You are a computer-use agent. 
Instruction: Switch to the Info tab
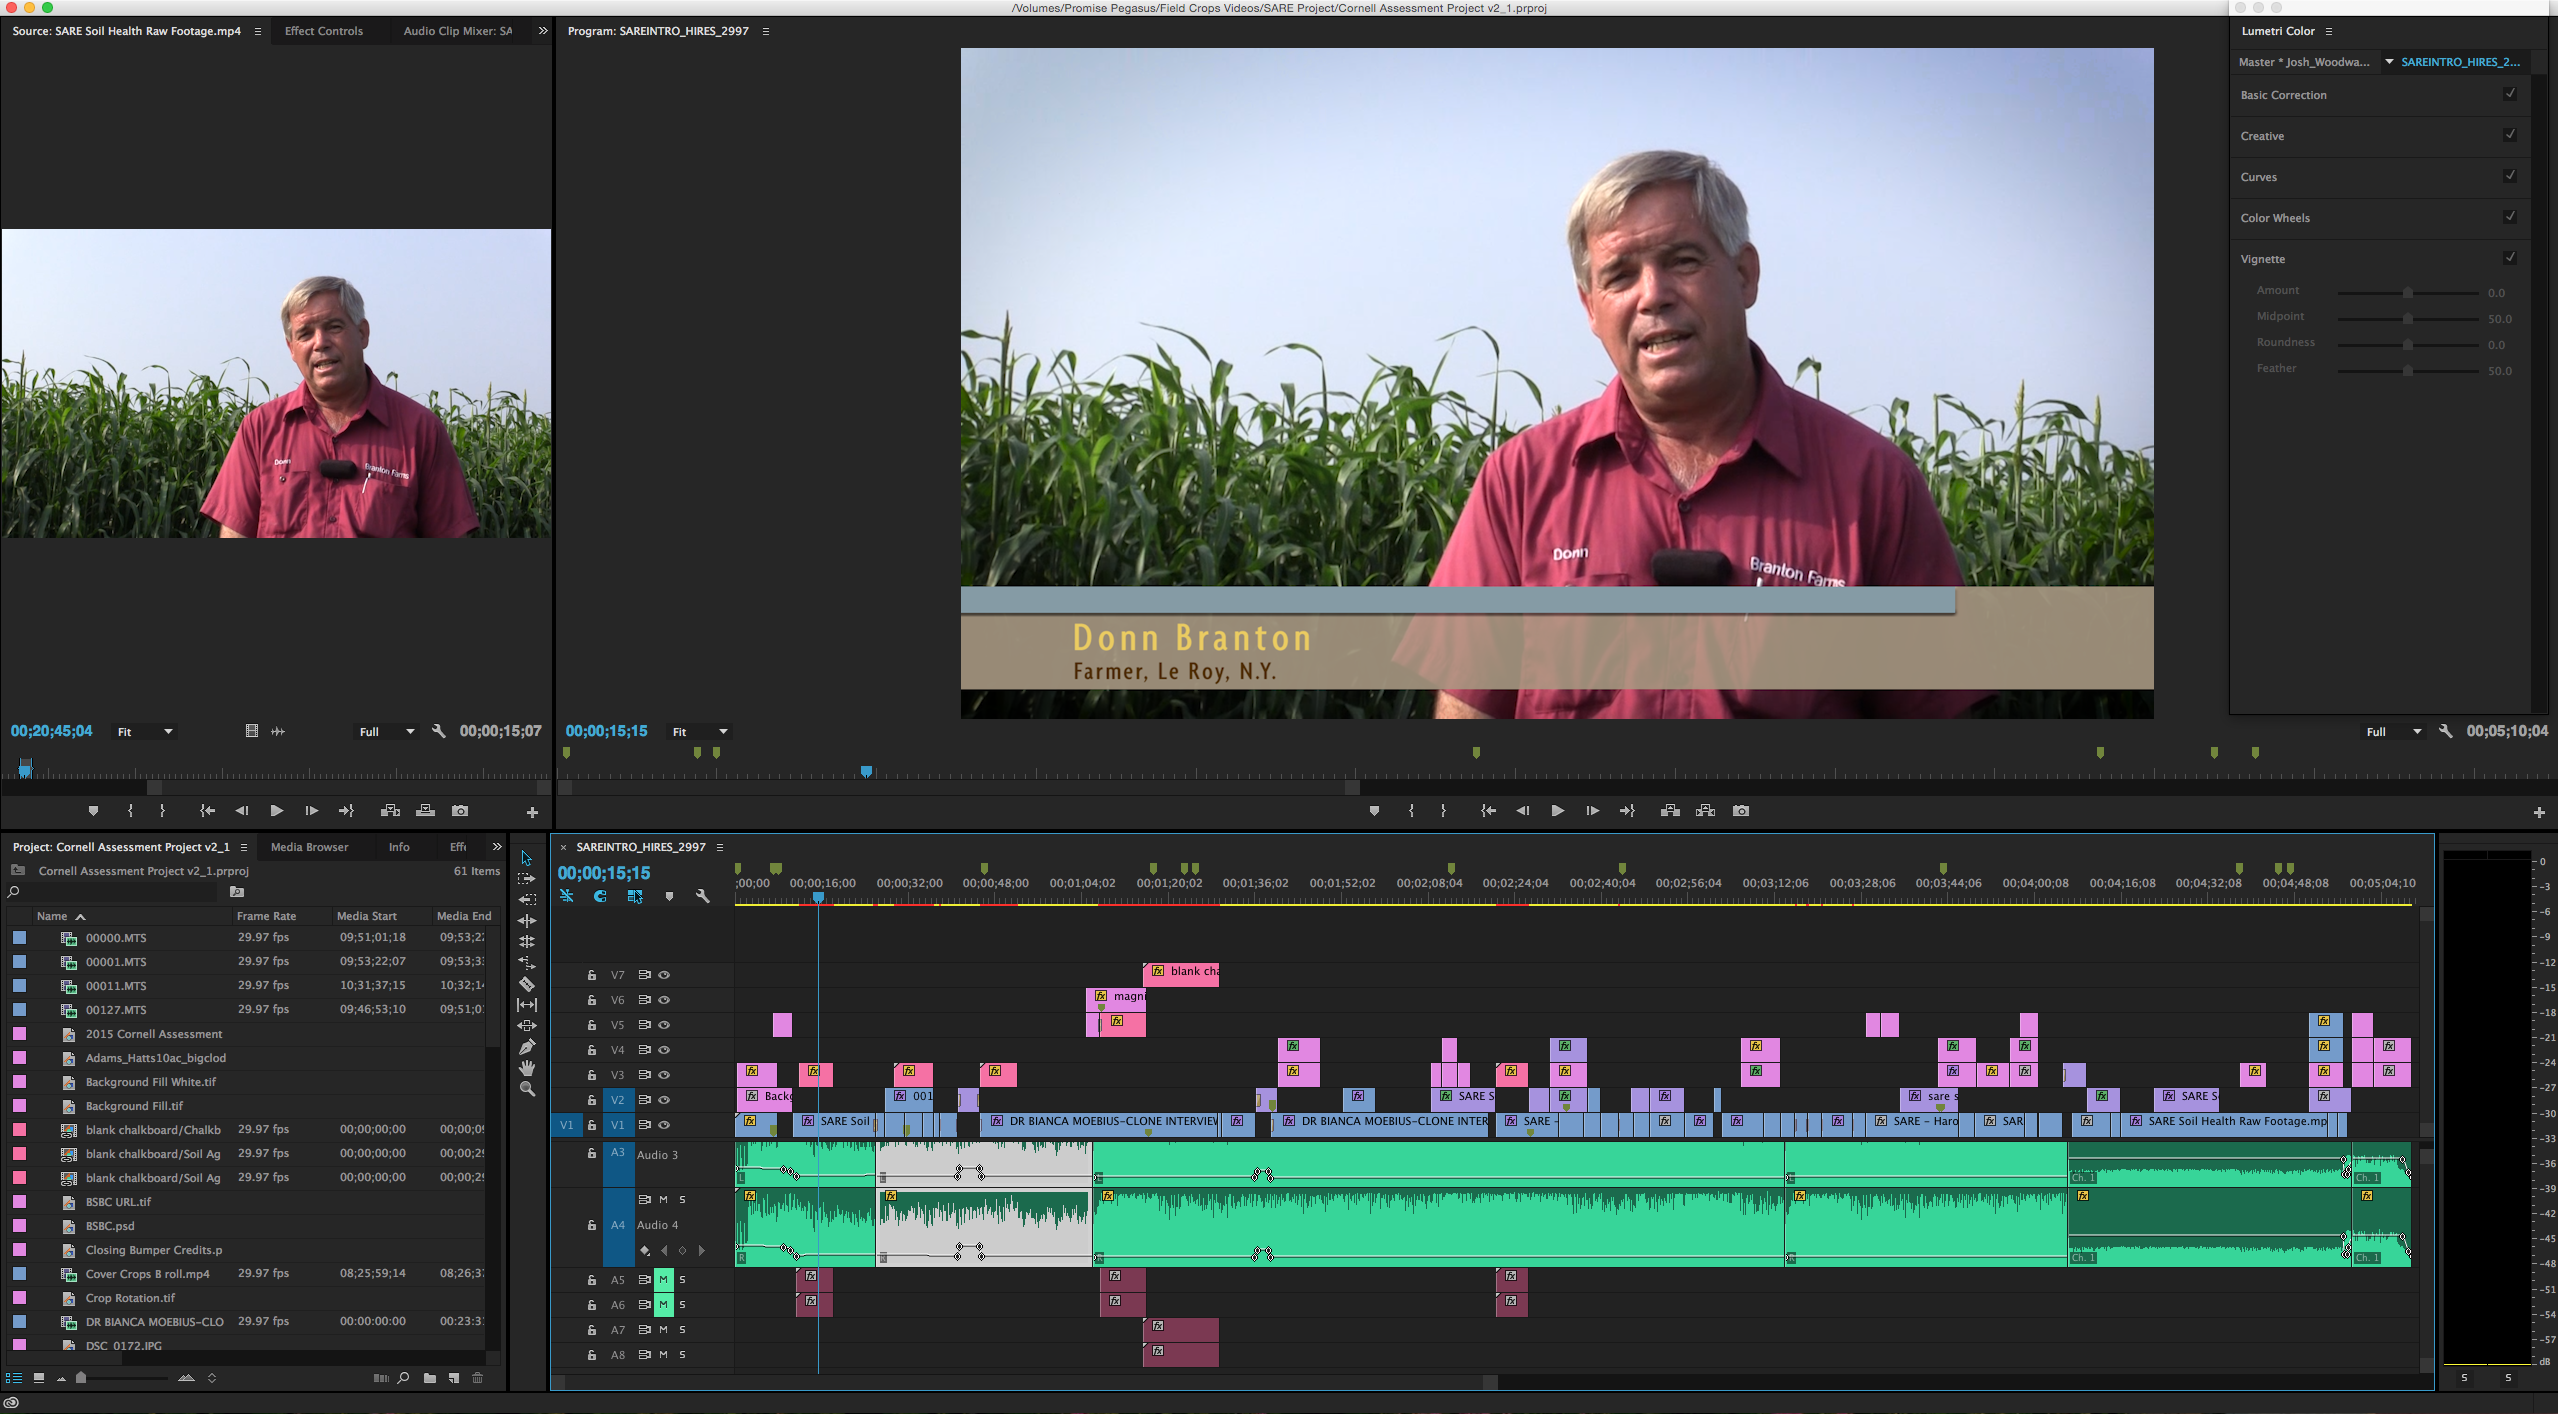(399, 847)
